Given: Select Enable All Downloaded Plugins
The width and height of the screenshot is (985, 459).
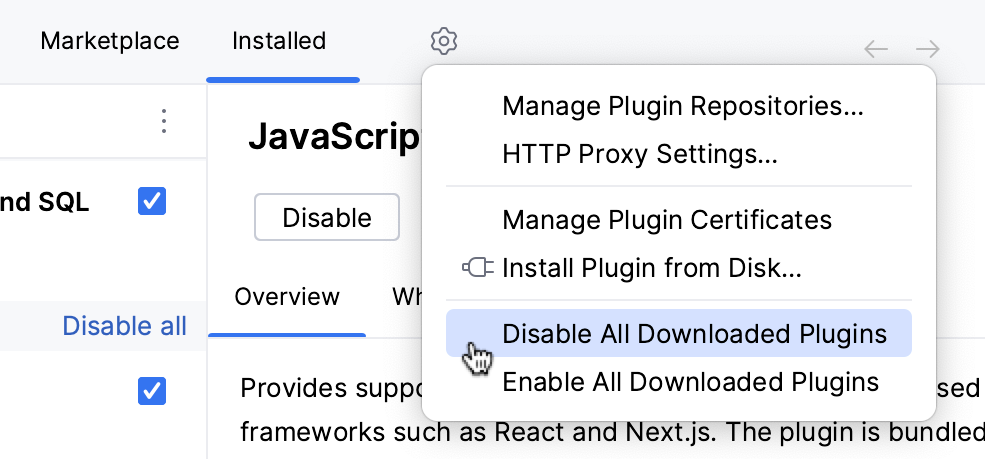Looking at the screenshot, I should tap(690, 382).
